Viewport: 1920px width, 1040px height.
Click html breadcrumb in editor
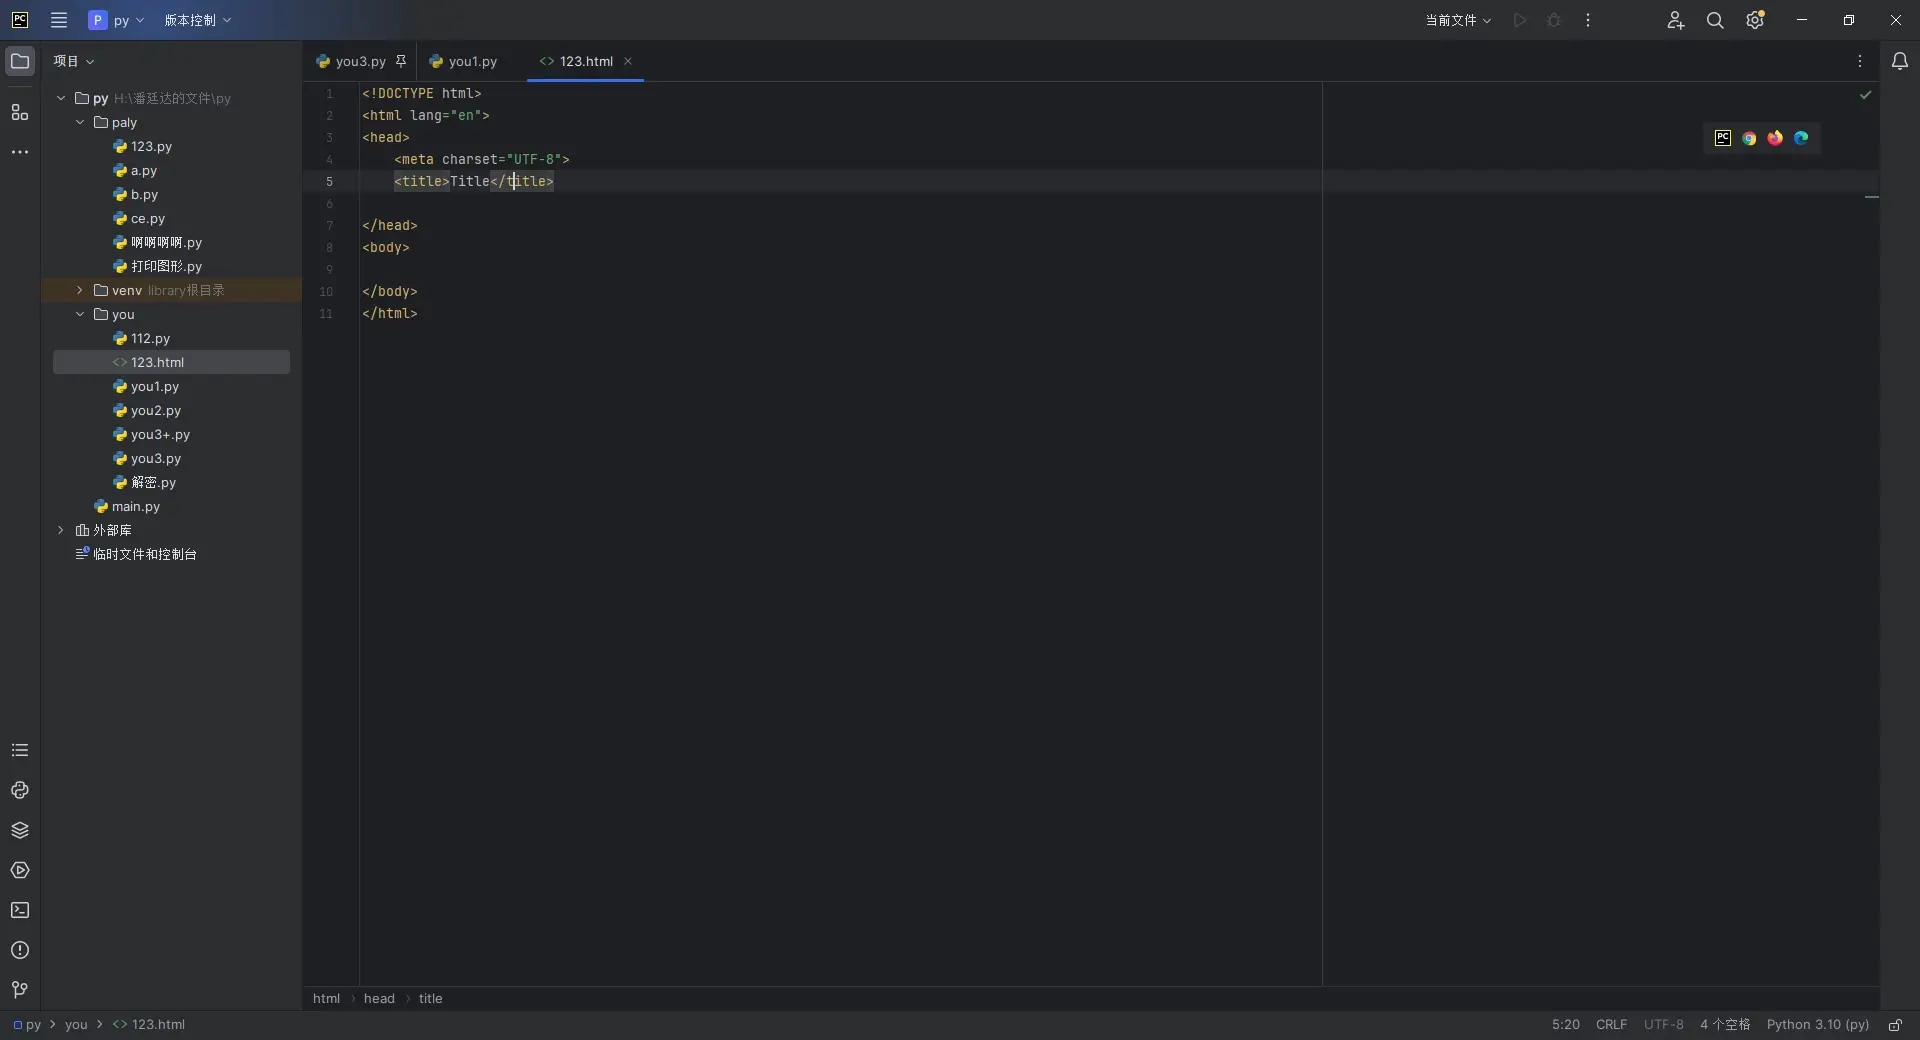[326, 998]
